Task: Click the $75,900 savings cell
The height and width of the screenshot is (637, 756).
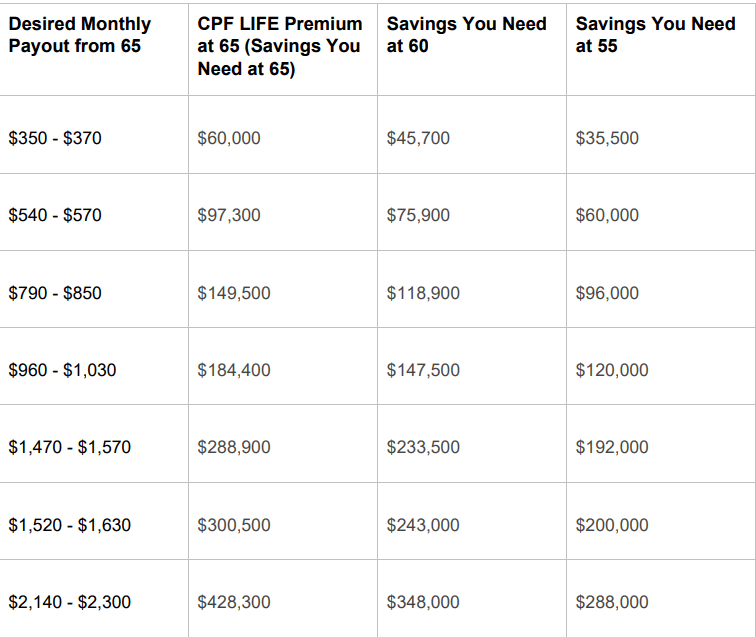Action: 418,215
